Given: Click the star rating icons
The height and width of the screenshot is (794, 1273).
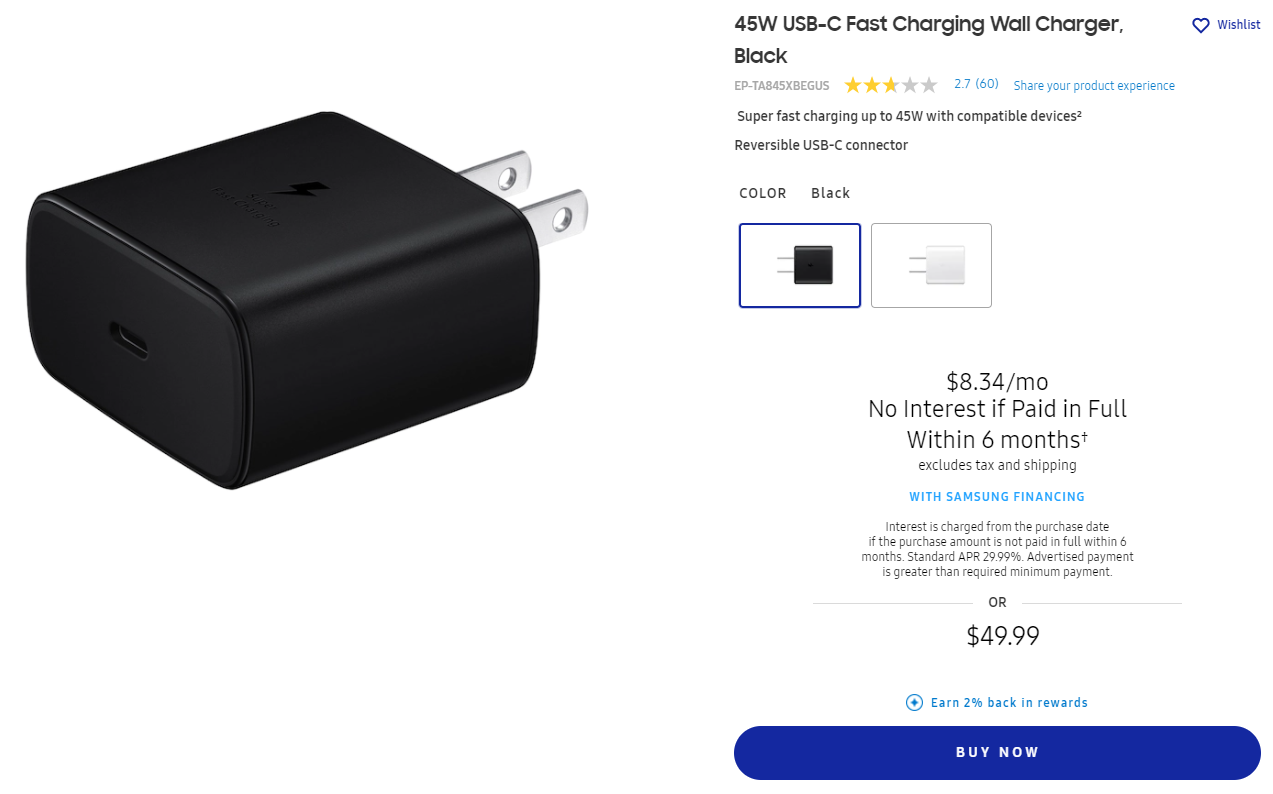Looking at the screenshot, I should (x=890, y=85).
